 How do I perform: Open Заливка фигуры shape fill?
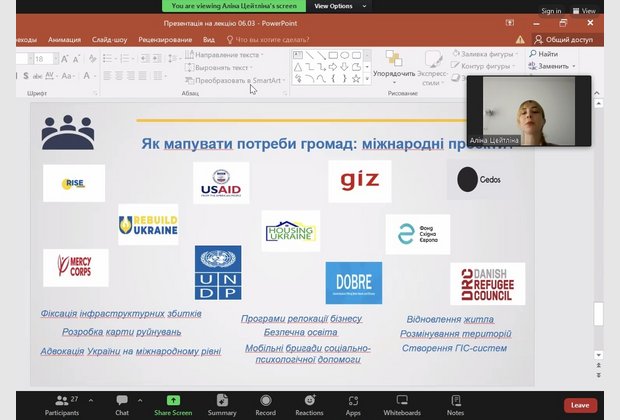[x=486, y=54]
